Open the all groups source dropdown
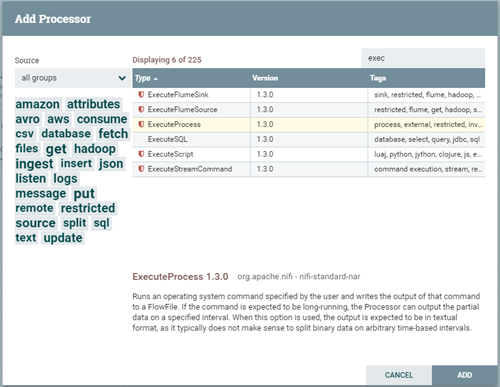The height and width of the screenshot is (387, 500). click(x=73, y=78)
